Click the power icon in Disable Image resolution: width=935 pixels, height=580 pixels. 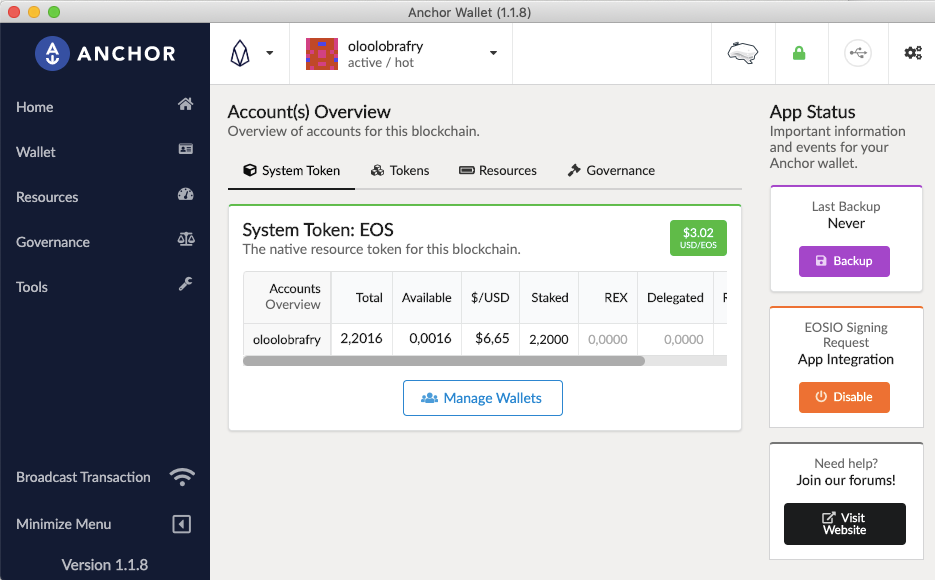coord(821,396)
